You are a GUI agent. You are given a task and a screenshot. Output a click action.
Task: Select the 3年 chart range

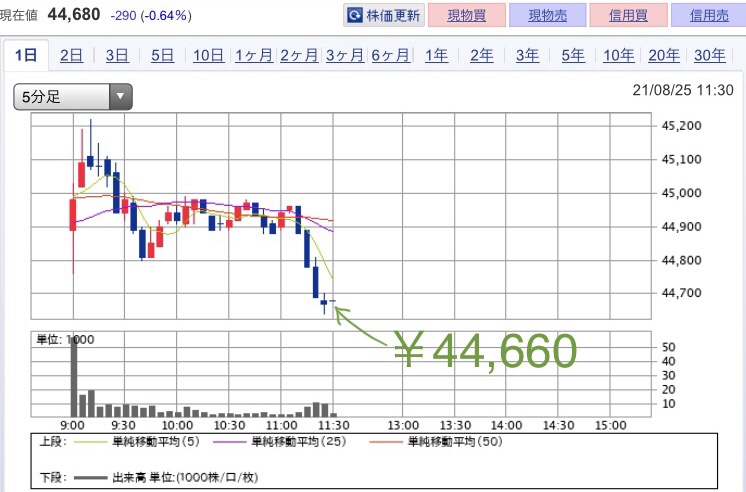tap(528, 56)
